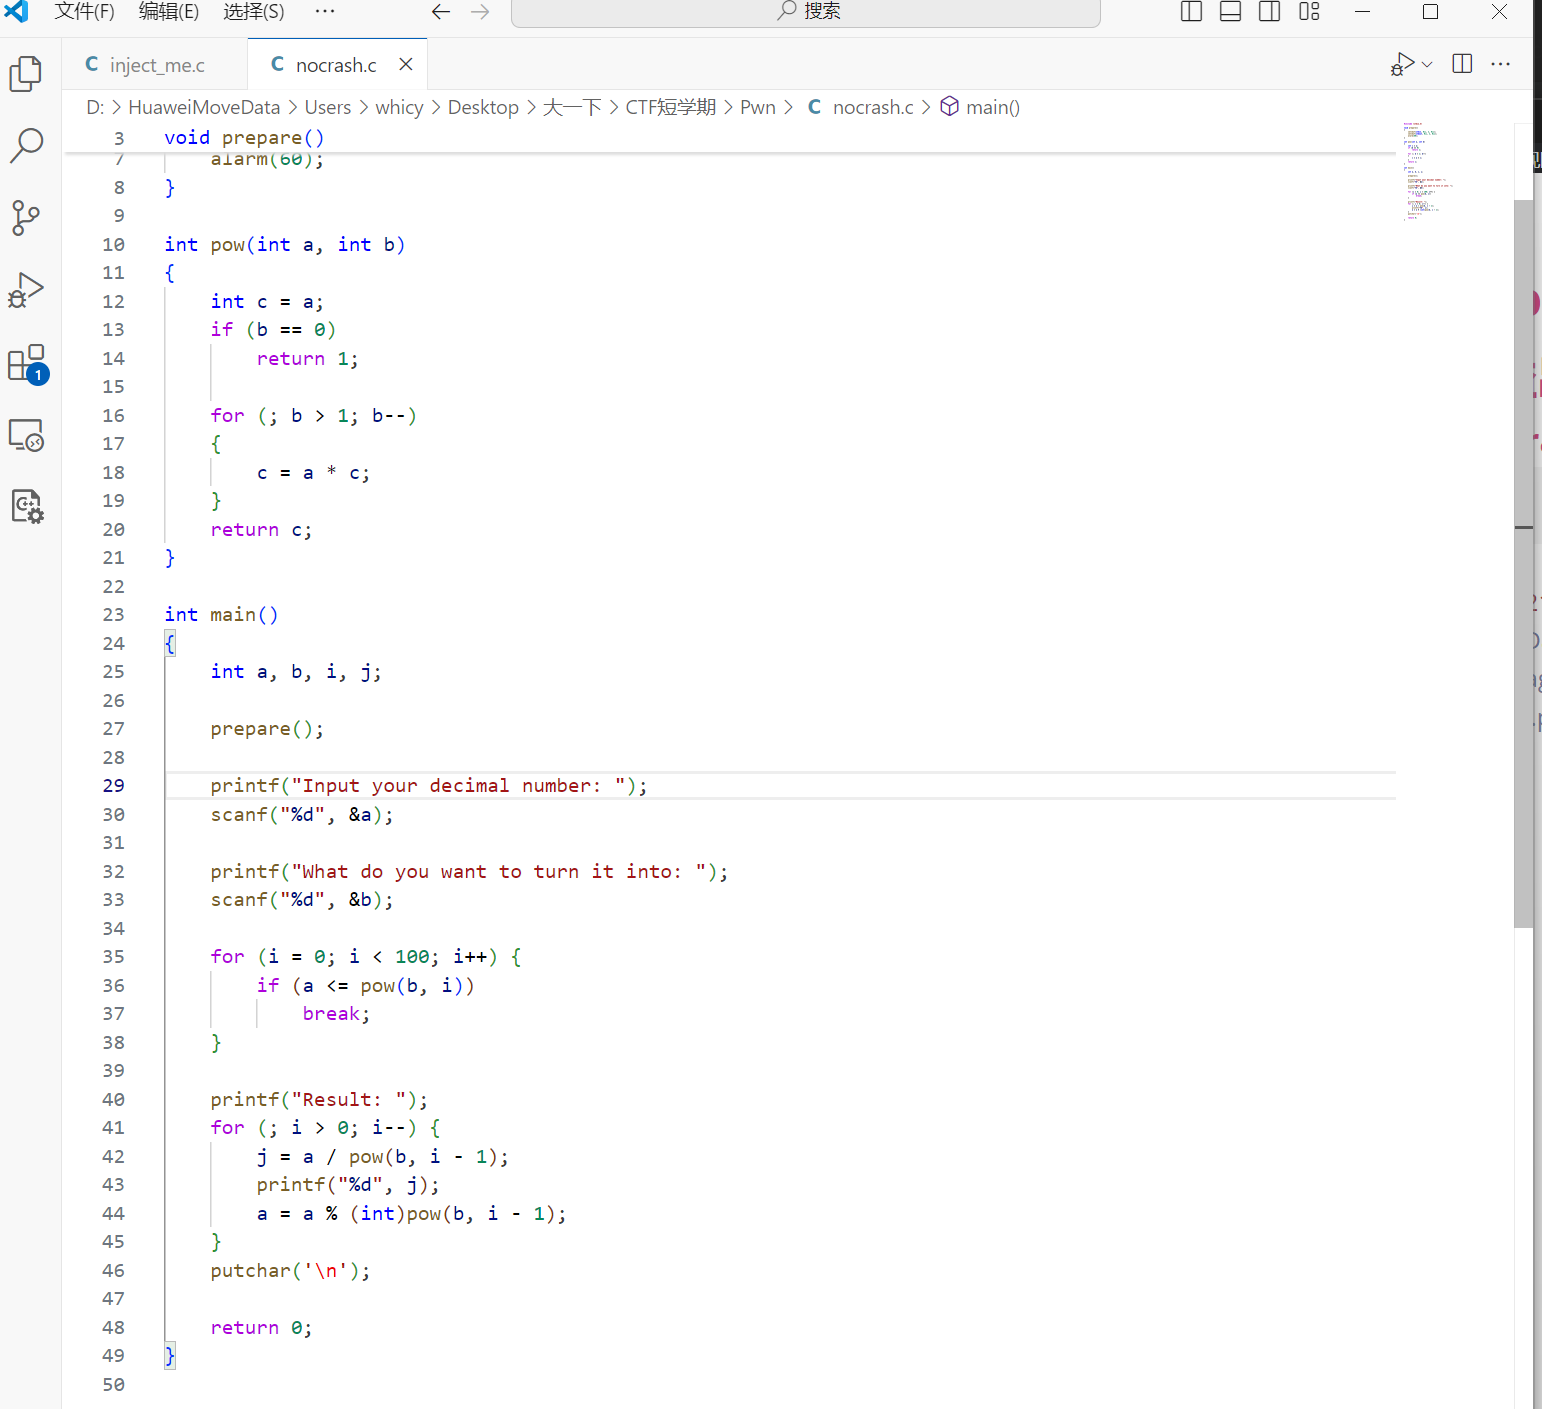Open the Source Control view
The image size is (1542, 1409).
[x=26, y=217]
